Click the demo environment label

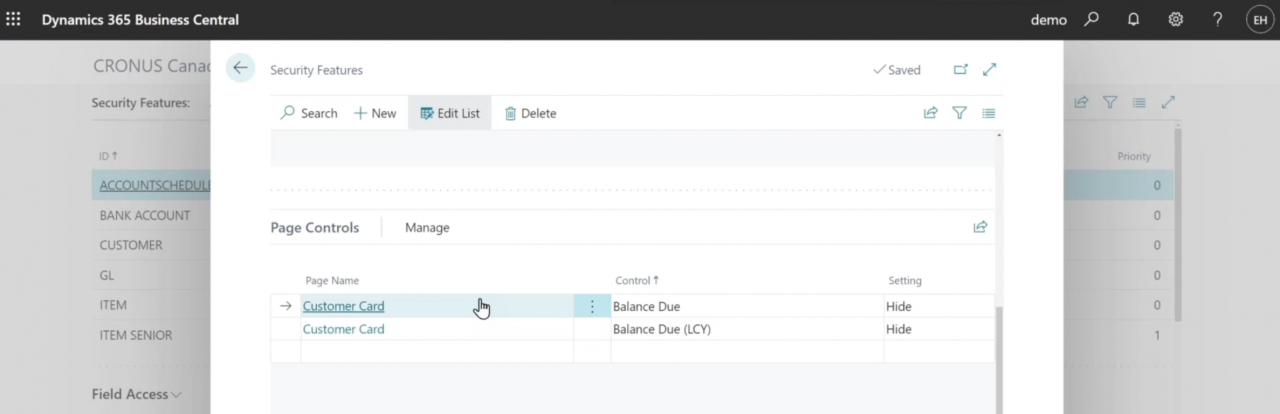[x=1049, y=20]
